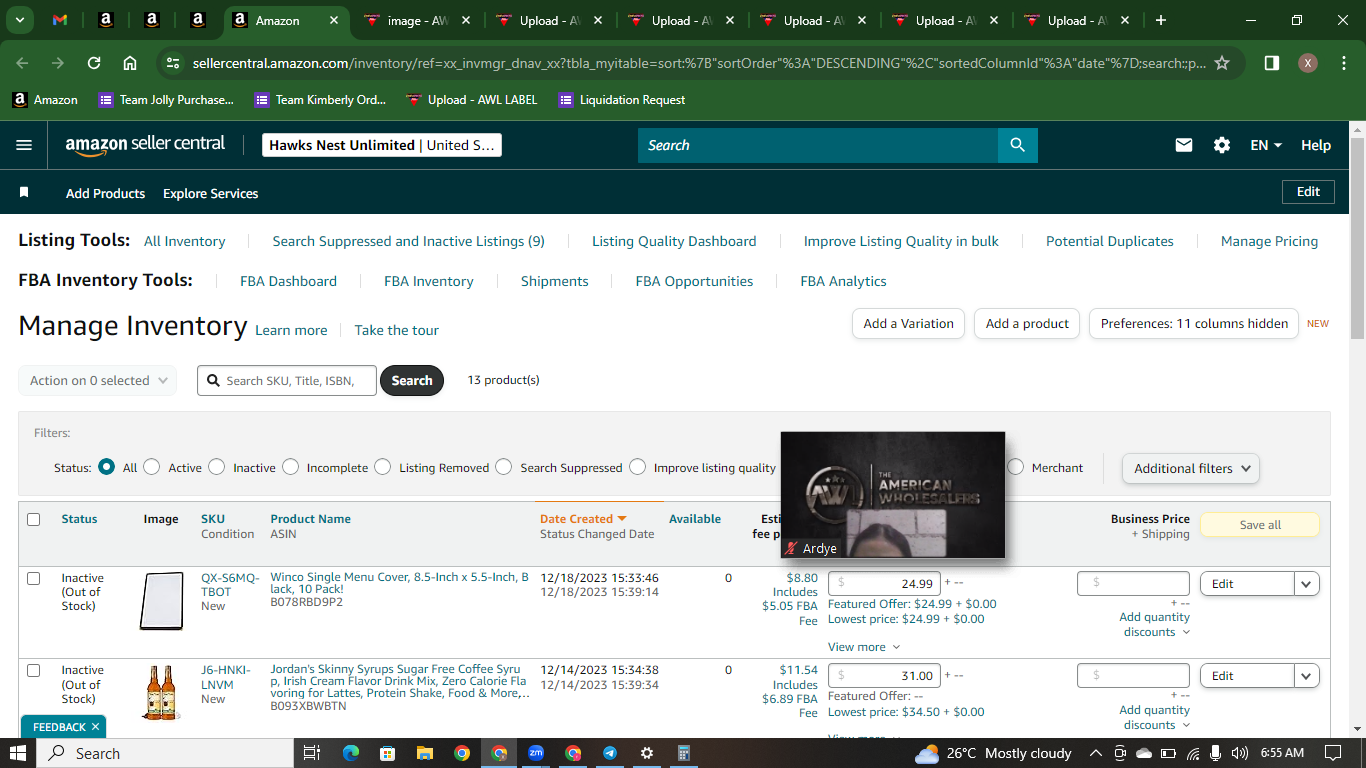This screenshot has height=768, width=1366.
Task: Click the Search button next to the SKU field
Action: click(x=412, y=380)
